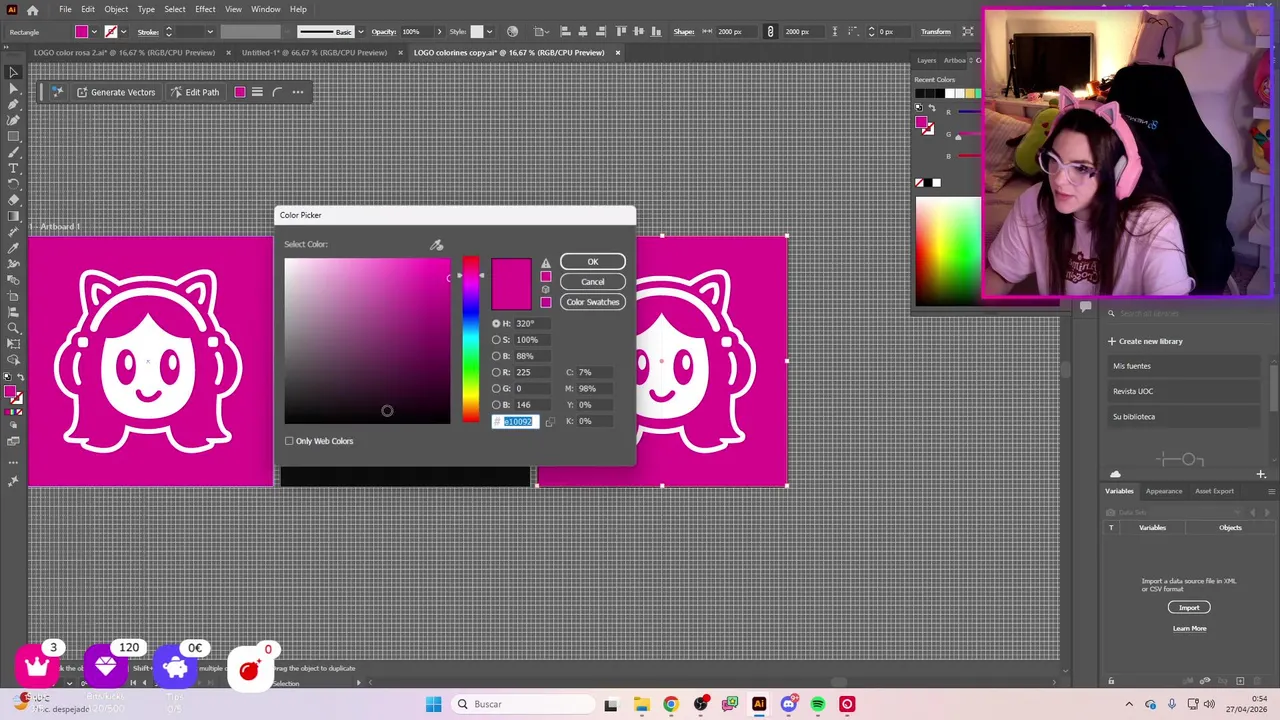
Task: Confirm color with the OK button
Action: (593, 262)
